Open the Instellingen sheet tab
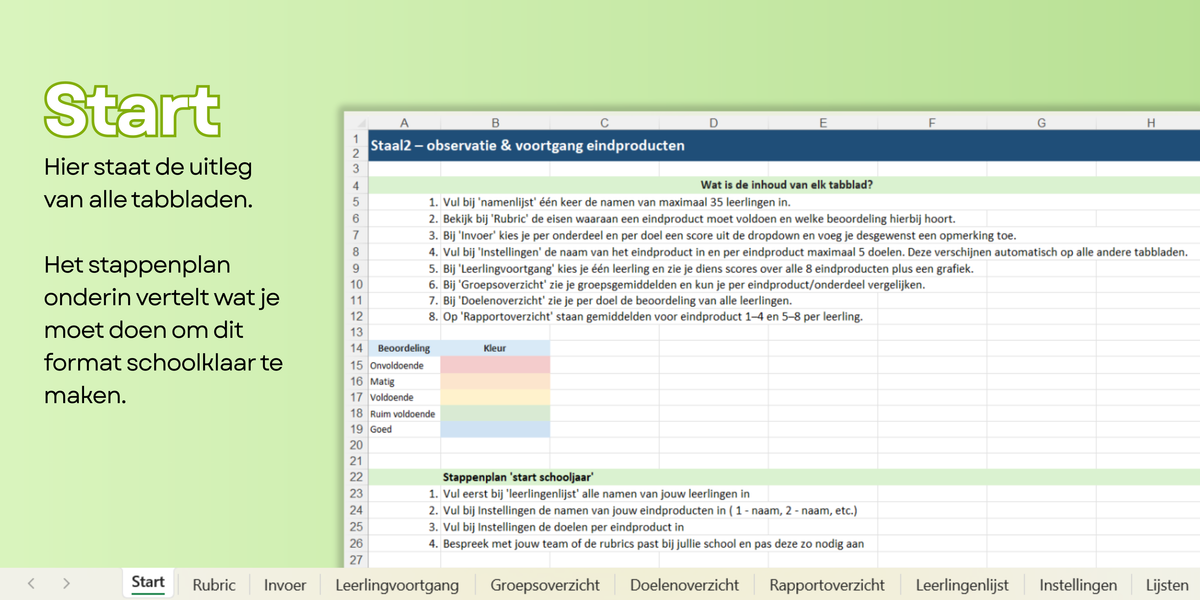The image size is (1200, 600). point(1078,585)
